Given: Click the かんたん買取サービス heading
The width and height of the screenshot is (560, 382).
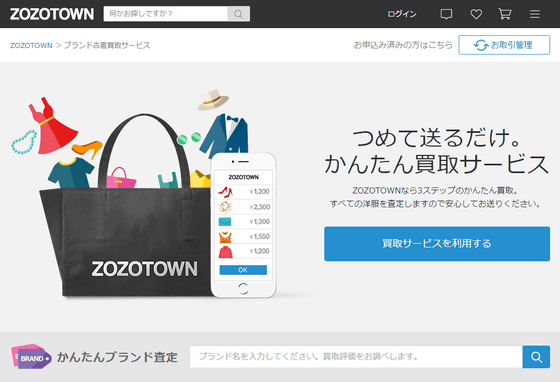Looking at the screenshot, I should click(436, 164).
